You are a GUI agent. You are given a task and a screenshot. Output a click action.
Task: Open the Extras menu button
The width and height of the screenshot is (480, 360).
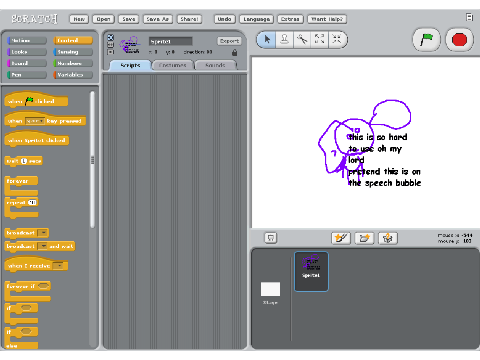(x=290, y=19)
